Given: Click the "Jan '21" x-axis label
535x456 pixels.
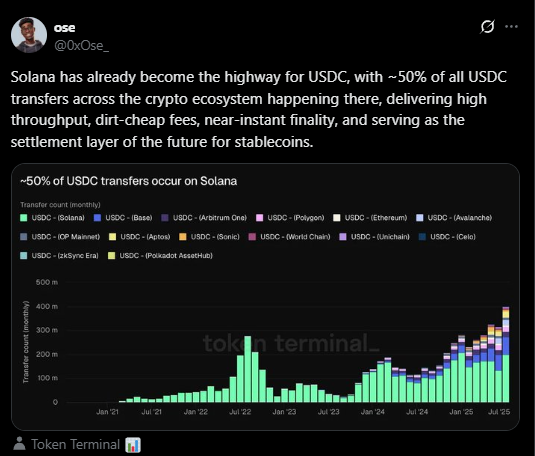Looking at the screenshot, I should [107, 412].
